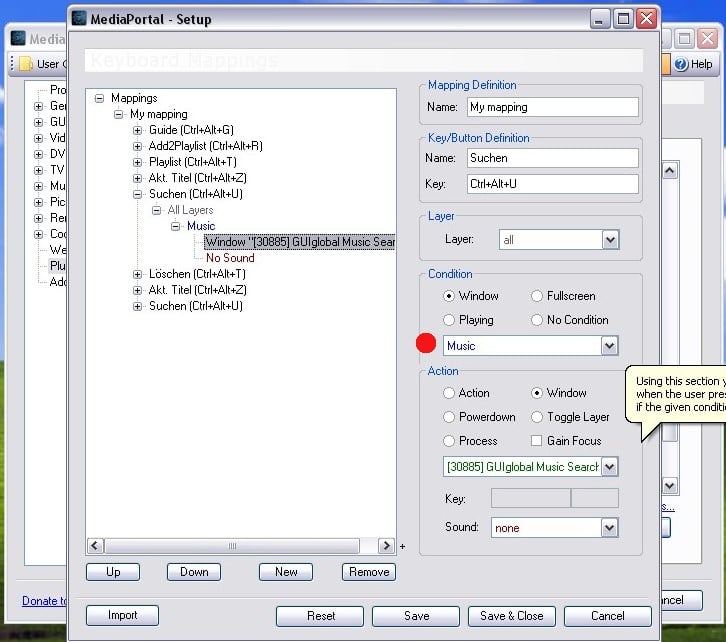Click the tree's horizontal scrollbar right arrow

point(386,546)
